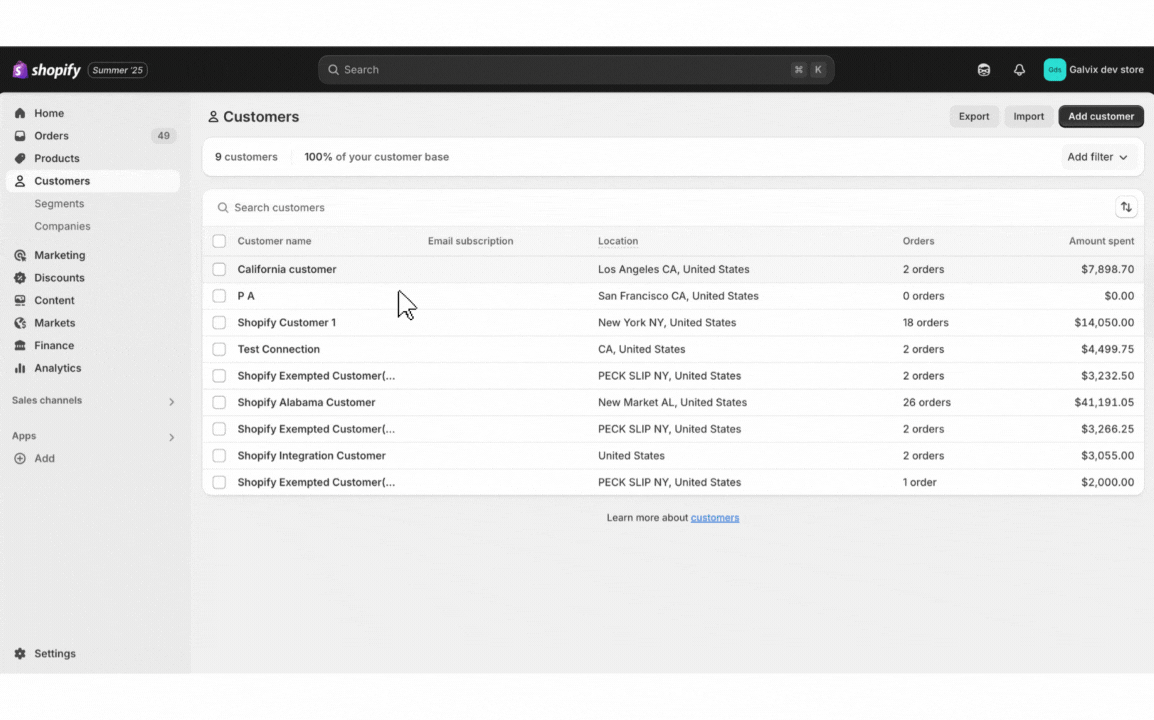
Task: Click the Content icon in sidebar
Action: click(x=20, y=300)
